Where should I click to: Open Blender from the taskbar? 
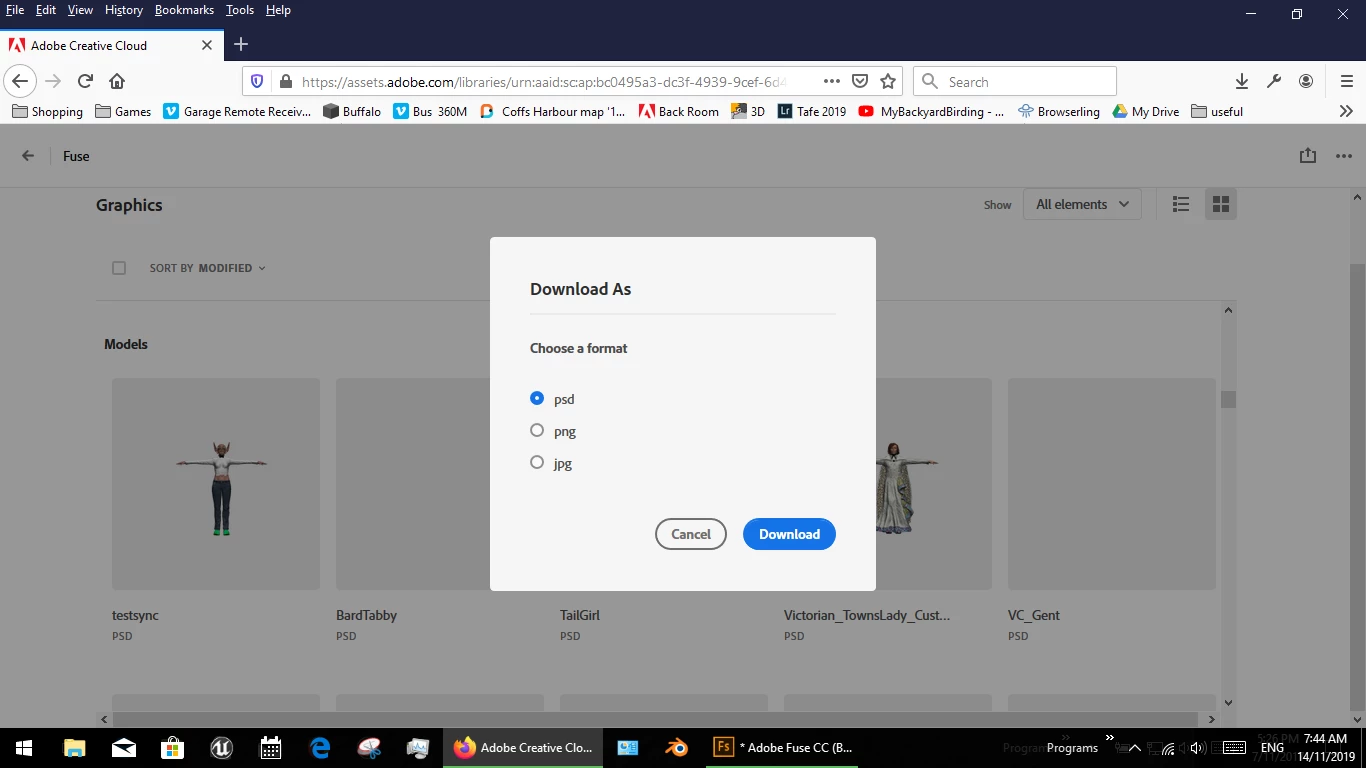click(677, 747)
